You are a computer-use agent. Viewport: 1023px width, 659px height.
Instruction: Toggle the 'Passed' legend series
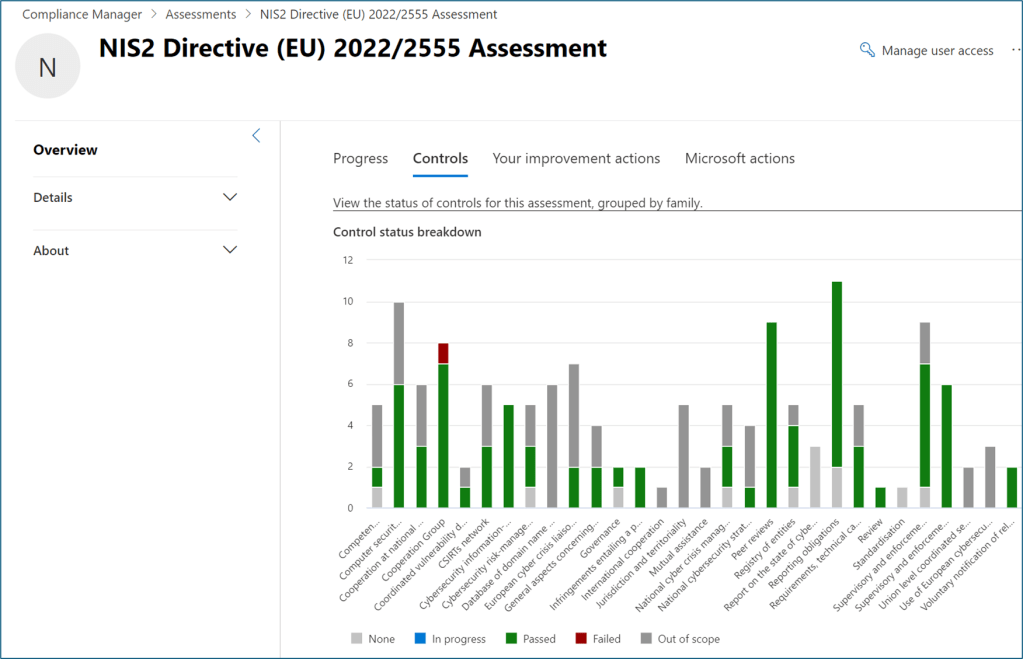pyautogui.click(x=530, y=638)
